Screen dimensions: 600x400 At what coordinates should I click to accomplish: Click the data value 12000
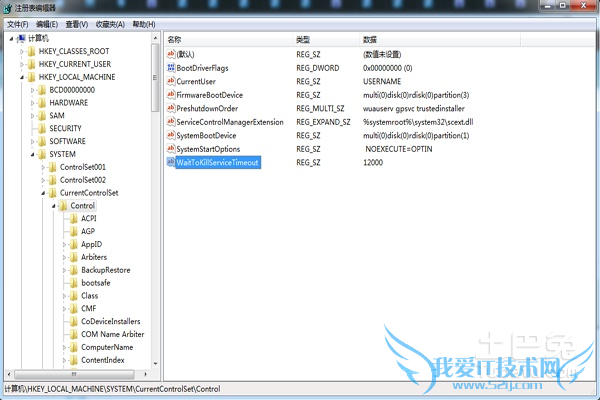[x=373, y=162]
